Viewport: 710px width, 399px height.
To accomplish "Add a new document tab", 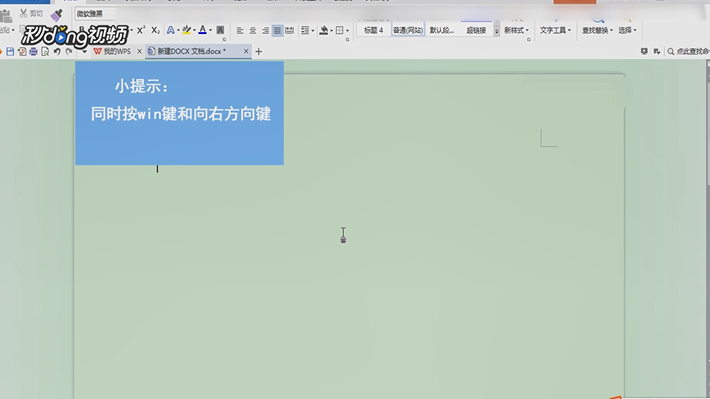I will 259,52.
